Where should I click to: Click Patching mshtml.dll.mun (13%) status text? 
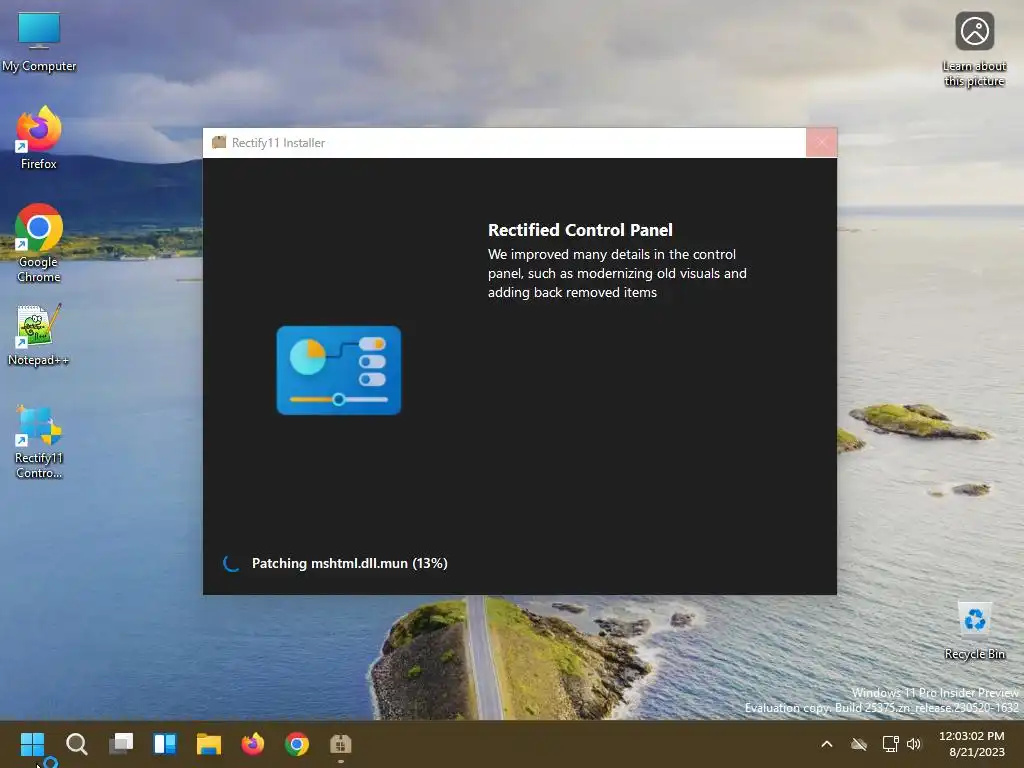pos(349,563)
